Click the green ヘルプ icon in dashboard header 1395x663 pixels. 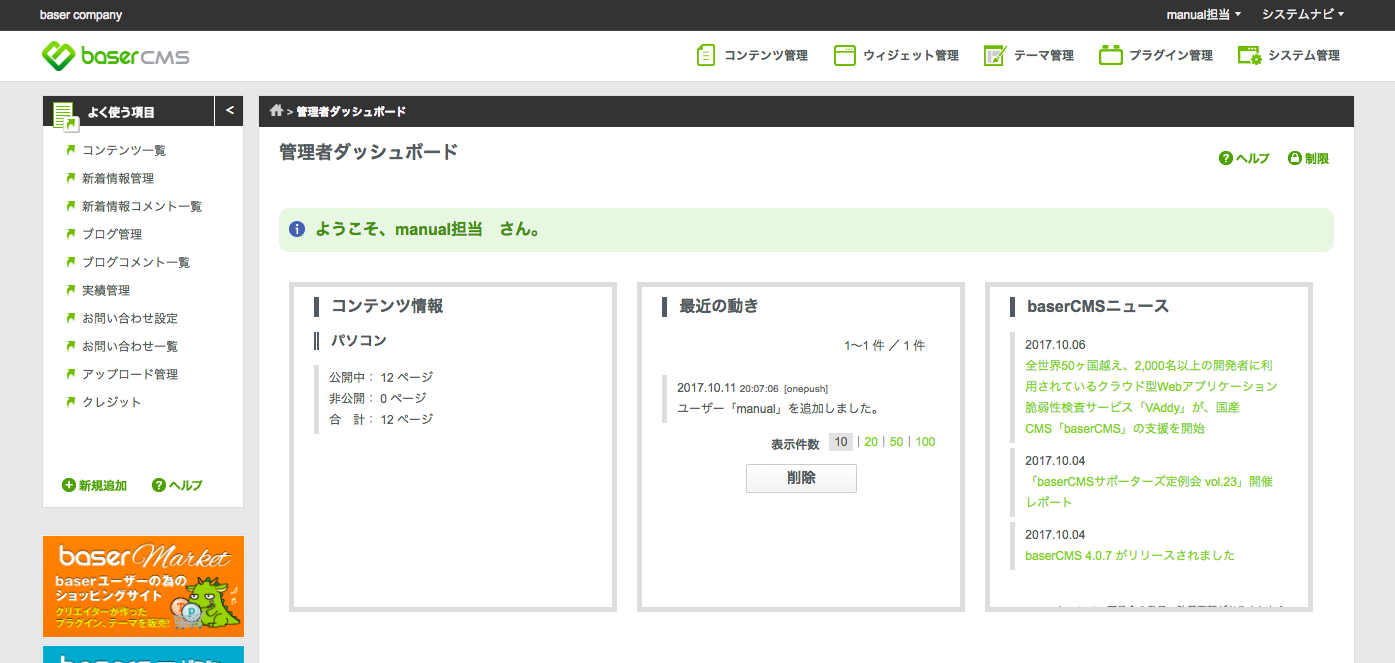[x=1225, y=158]
